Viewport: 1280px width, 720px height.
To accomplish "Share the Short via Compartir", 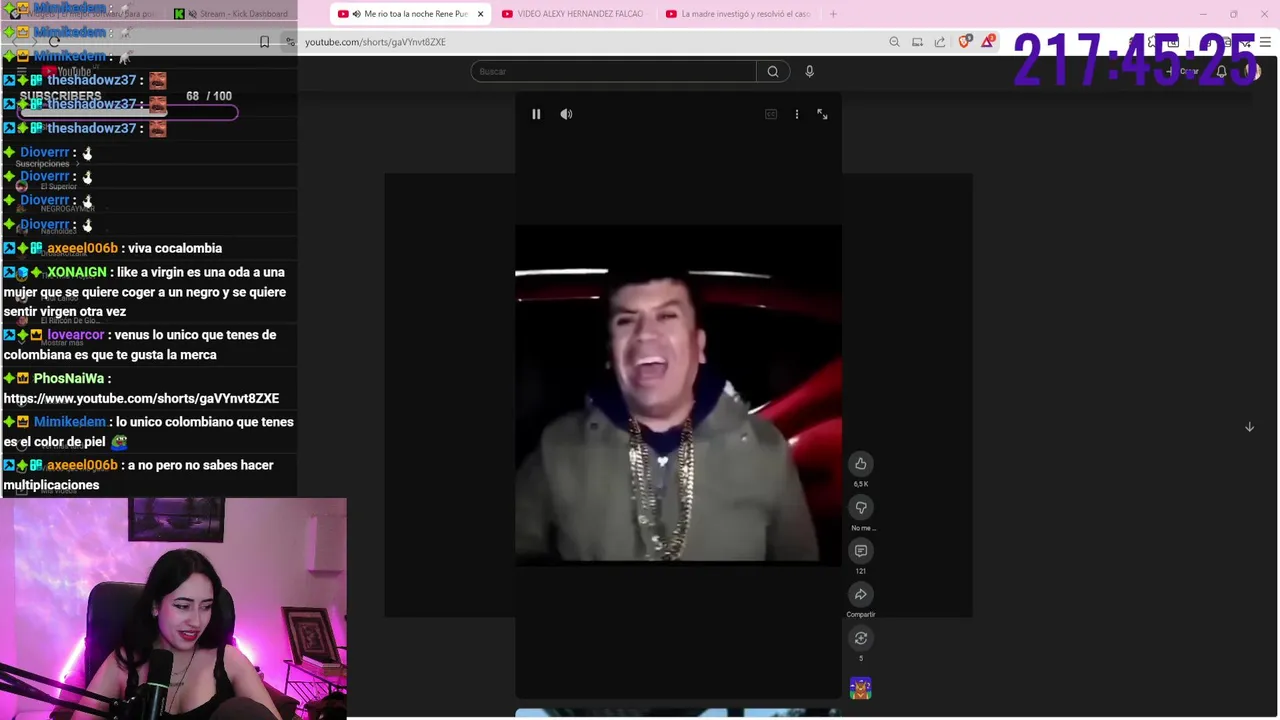I will pyautogui.click(x=861, y=594).
